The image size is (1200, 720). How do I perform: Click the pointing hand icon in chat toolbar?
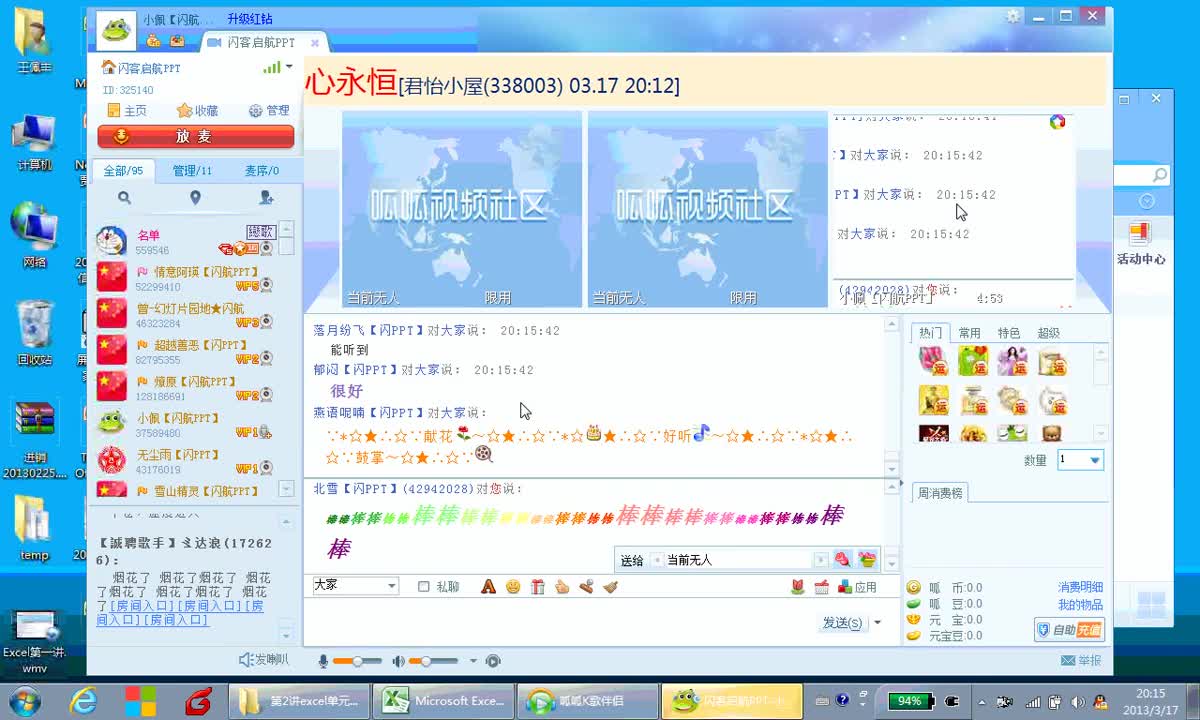(562, 587)
